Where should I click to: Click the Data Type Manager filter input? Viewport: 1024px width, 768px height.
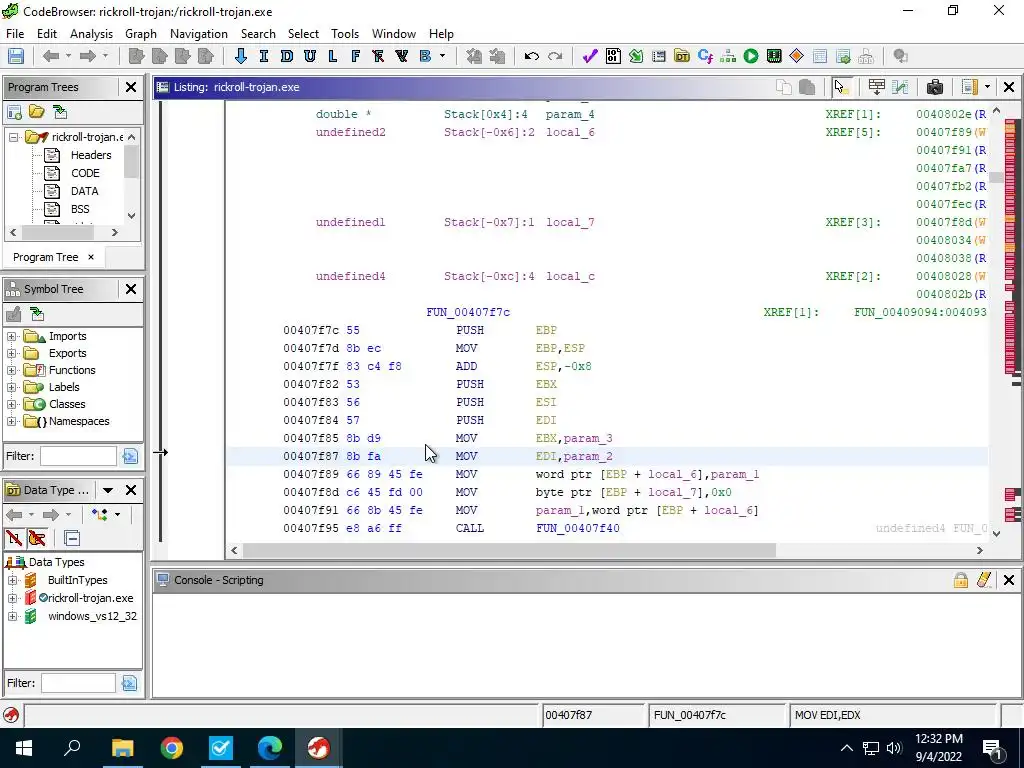tap(78, 683)
